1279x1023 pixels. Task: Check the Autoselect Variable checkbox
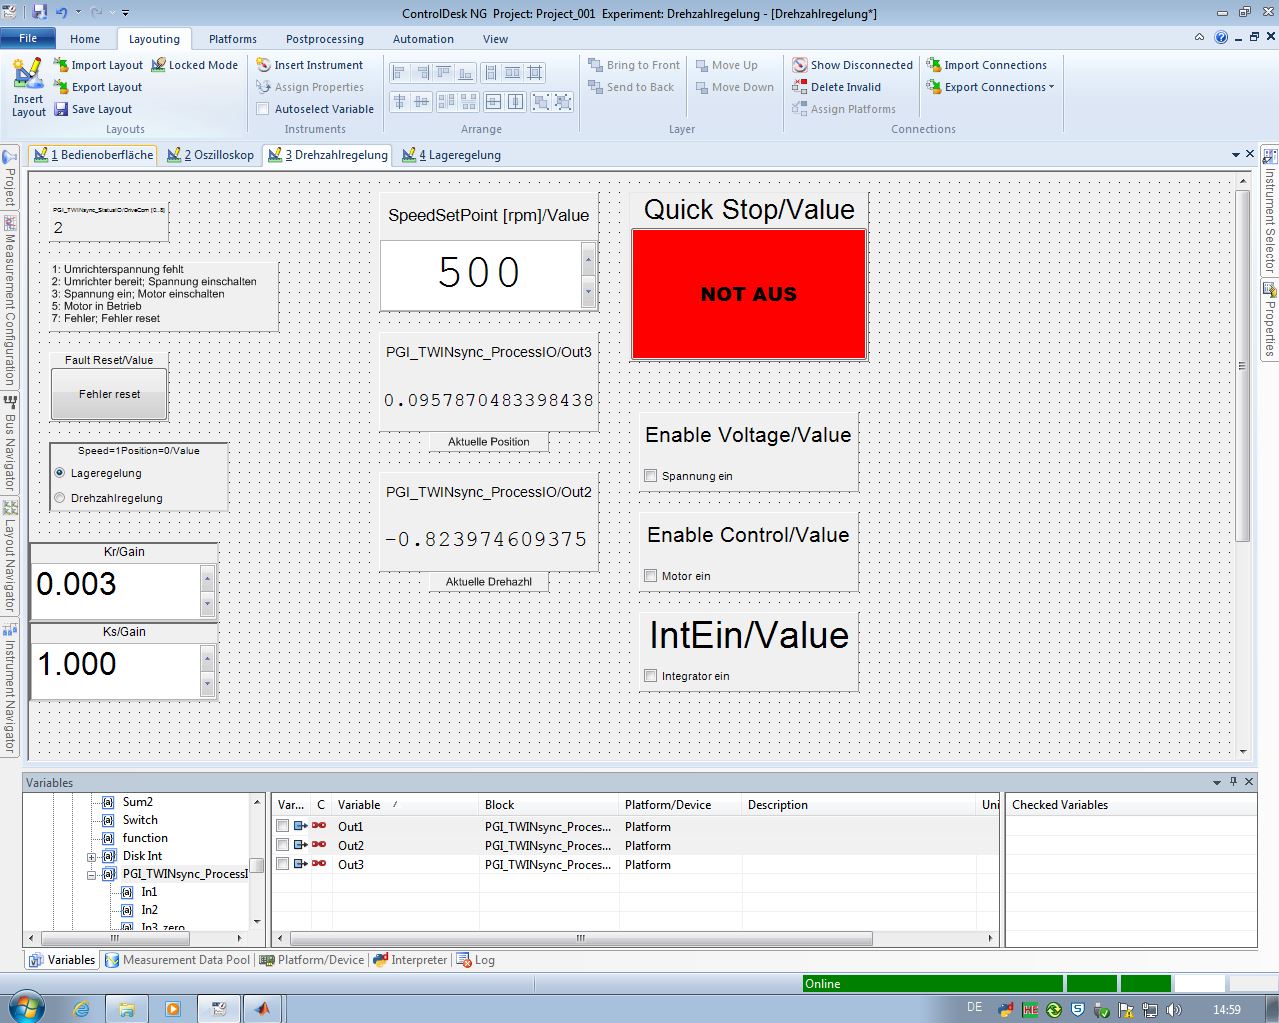point(263,109)
